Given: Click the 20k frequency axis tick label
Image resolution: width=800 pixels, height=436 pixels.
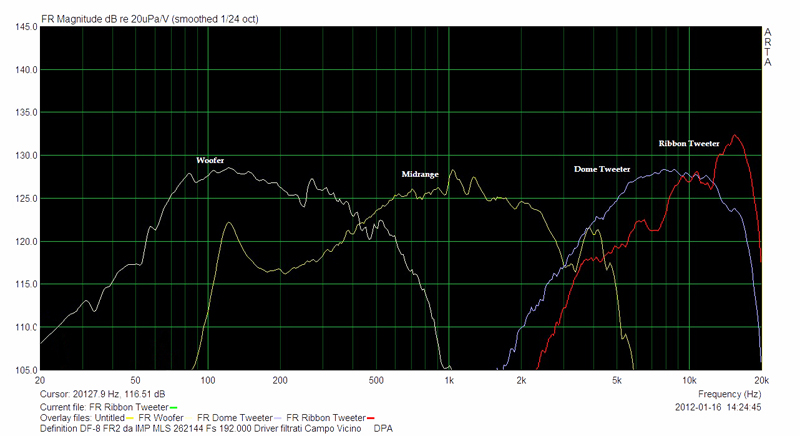Looking at the screenshot, I should click(760, 381).
